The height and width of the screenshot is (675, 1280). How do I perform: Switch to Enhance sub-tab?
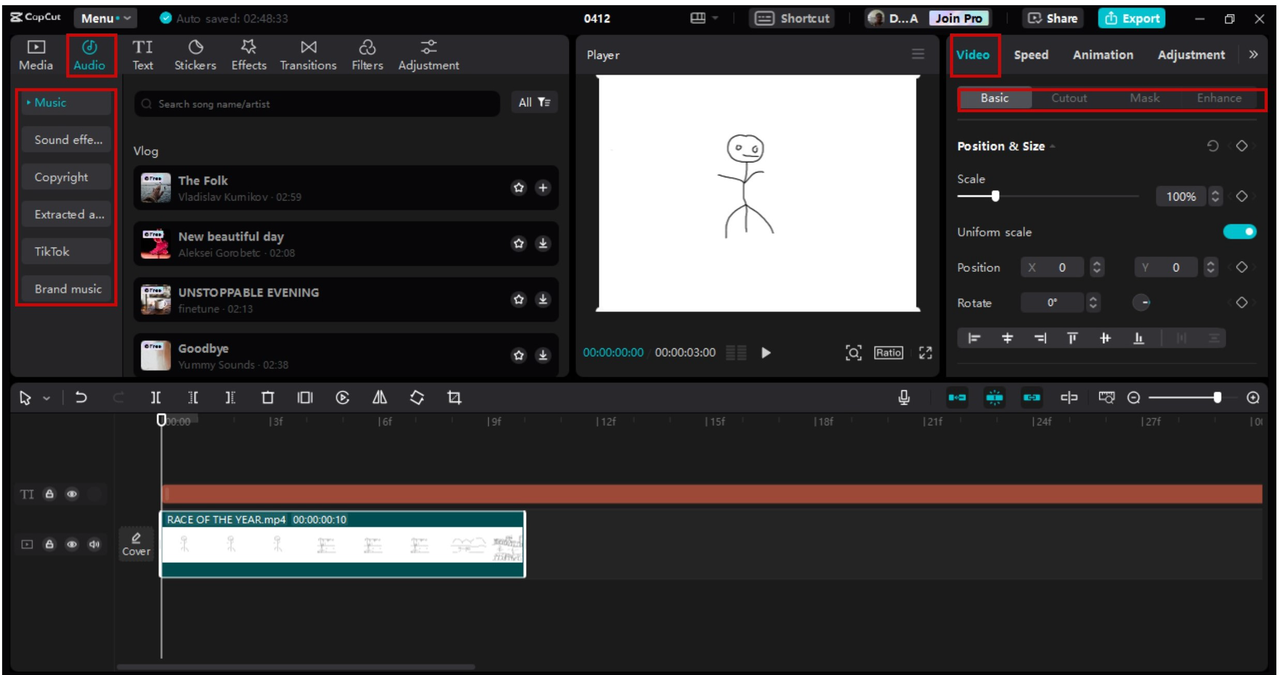coord(1219,98)
